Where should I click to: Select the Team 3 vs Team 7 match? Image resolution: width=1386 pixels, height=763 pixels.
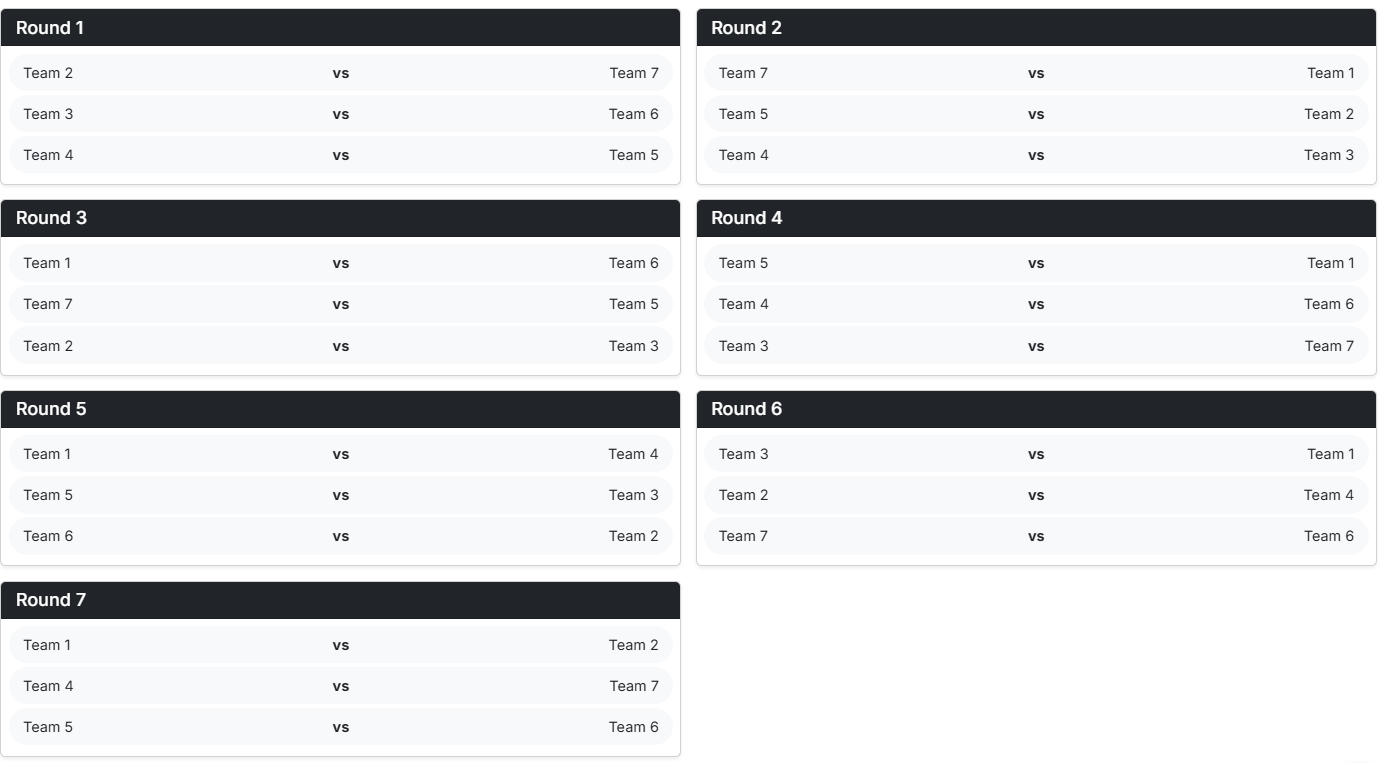tap(1037, 345)
